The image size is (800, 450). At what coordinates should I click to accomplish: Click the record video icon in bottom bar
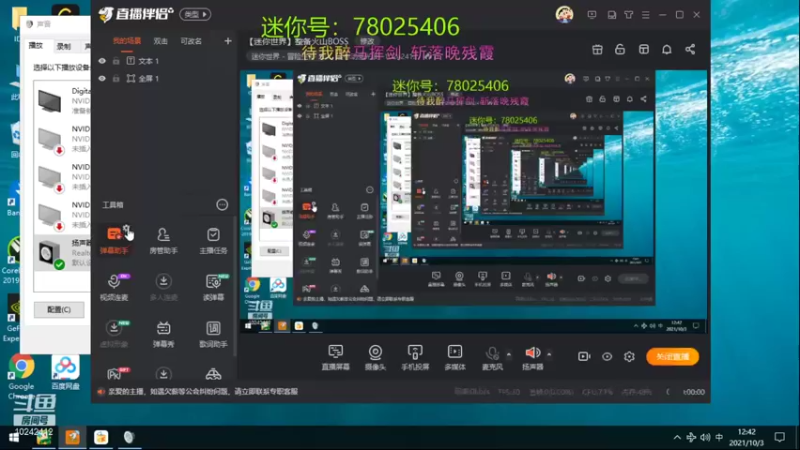coord(584,357)
